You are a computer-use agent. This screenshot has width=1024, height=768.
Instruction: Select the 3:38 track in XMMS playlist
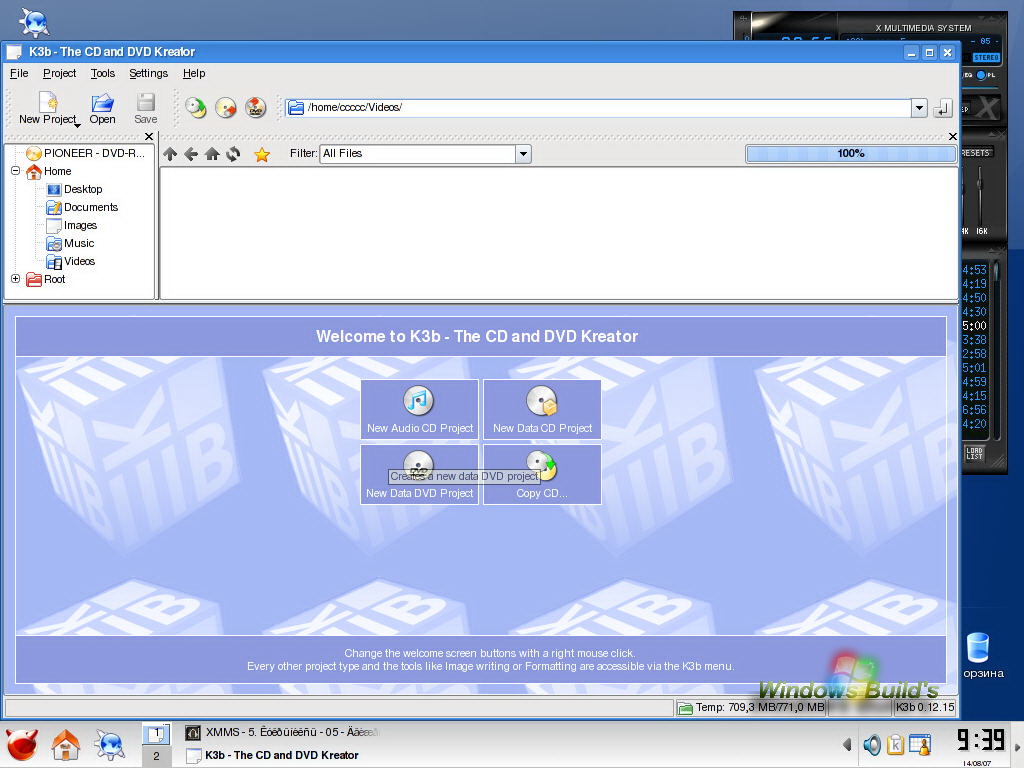(x=974, y=340)
